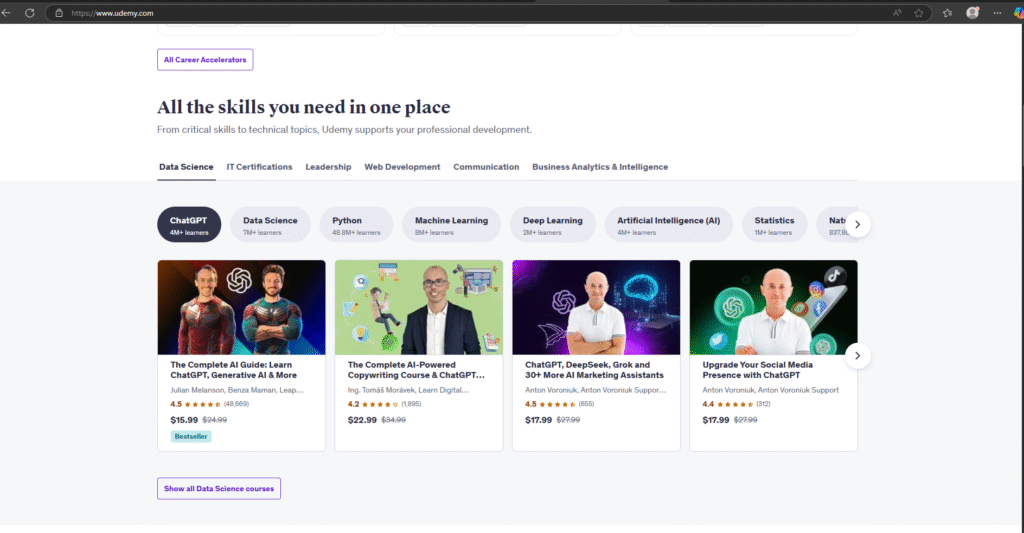The height and width of the screenshot is (533, 1024).
Task: Open The Complete AI Guide course thumbnail
Action: coord(241,307)
